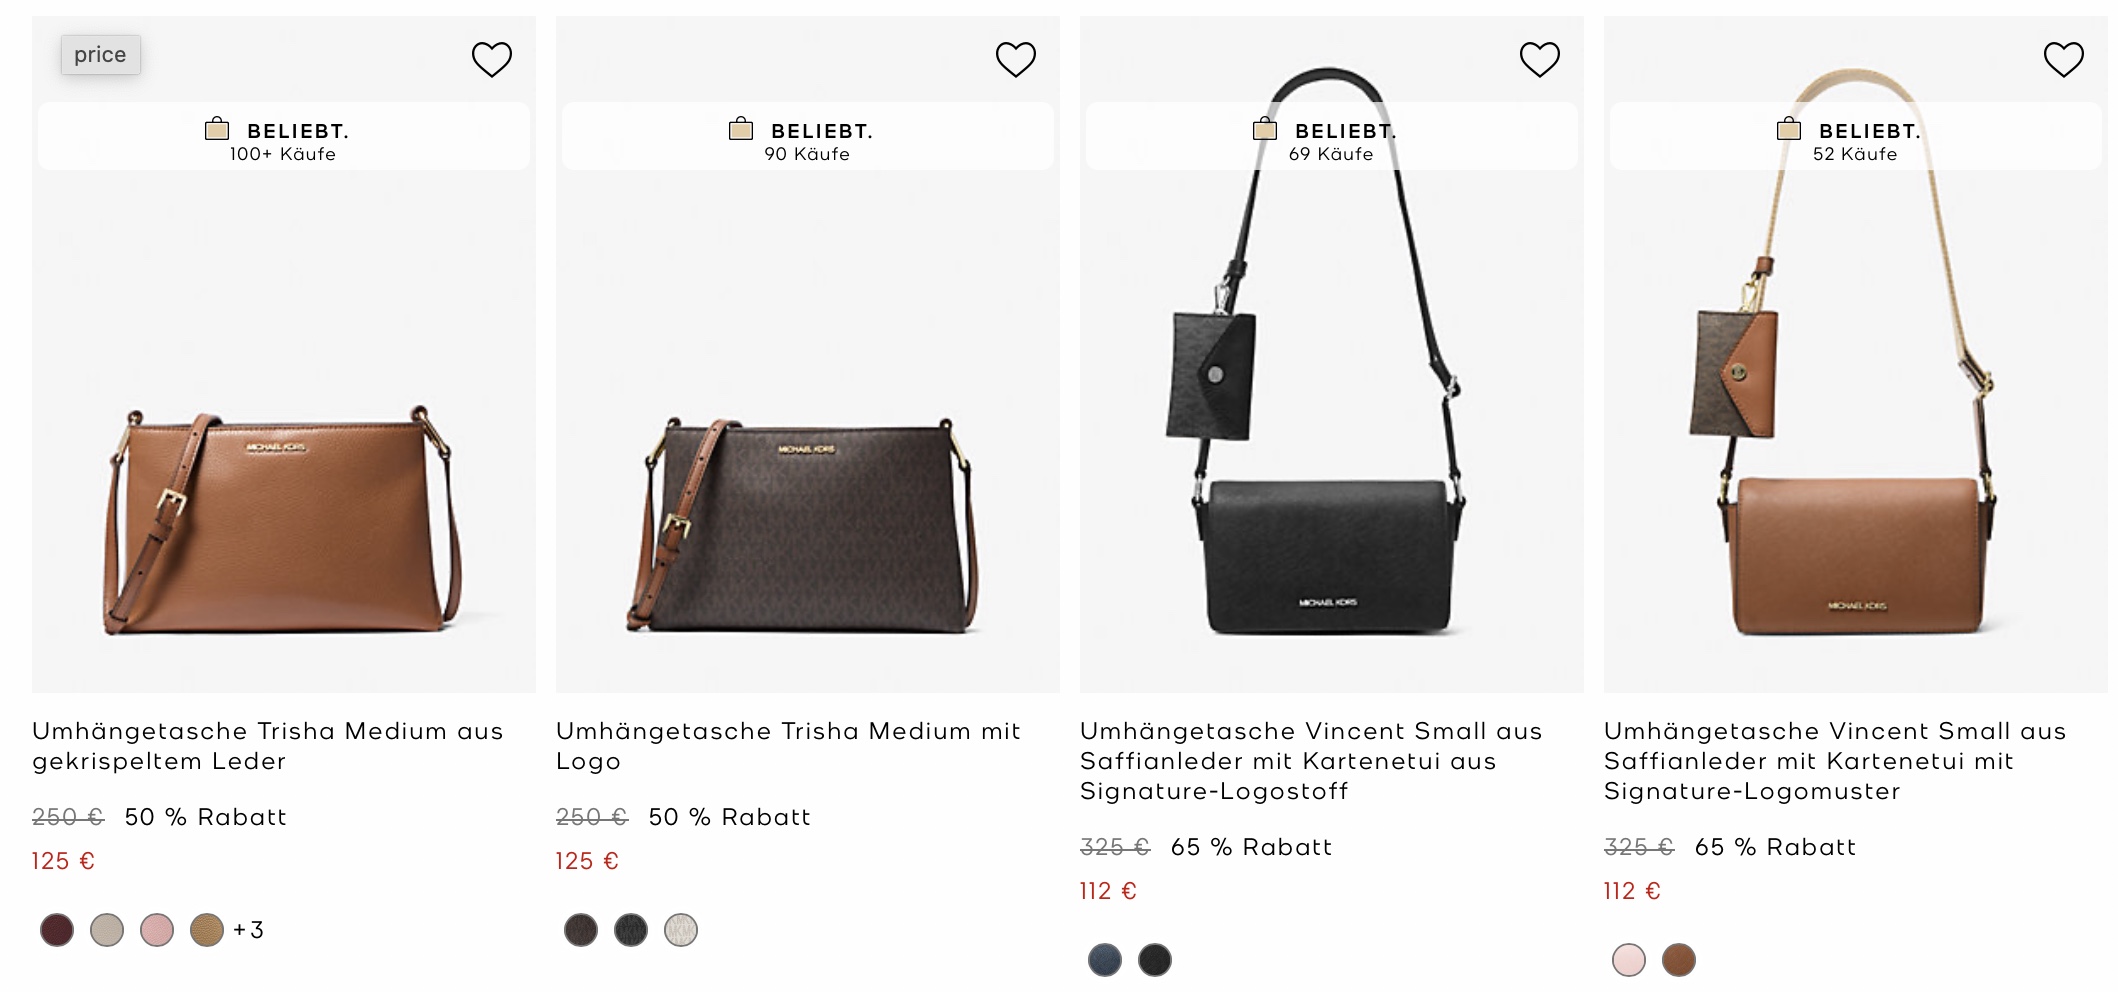
Task: Click the bag icon next to 90 Käufe
Action: 740,128
